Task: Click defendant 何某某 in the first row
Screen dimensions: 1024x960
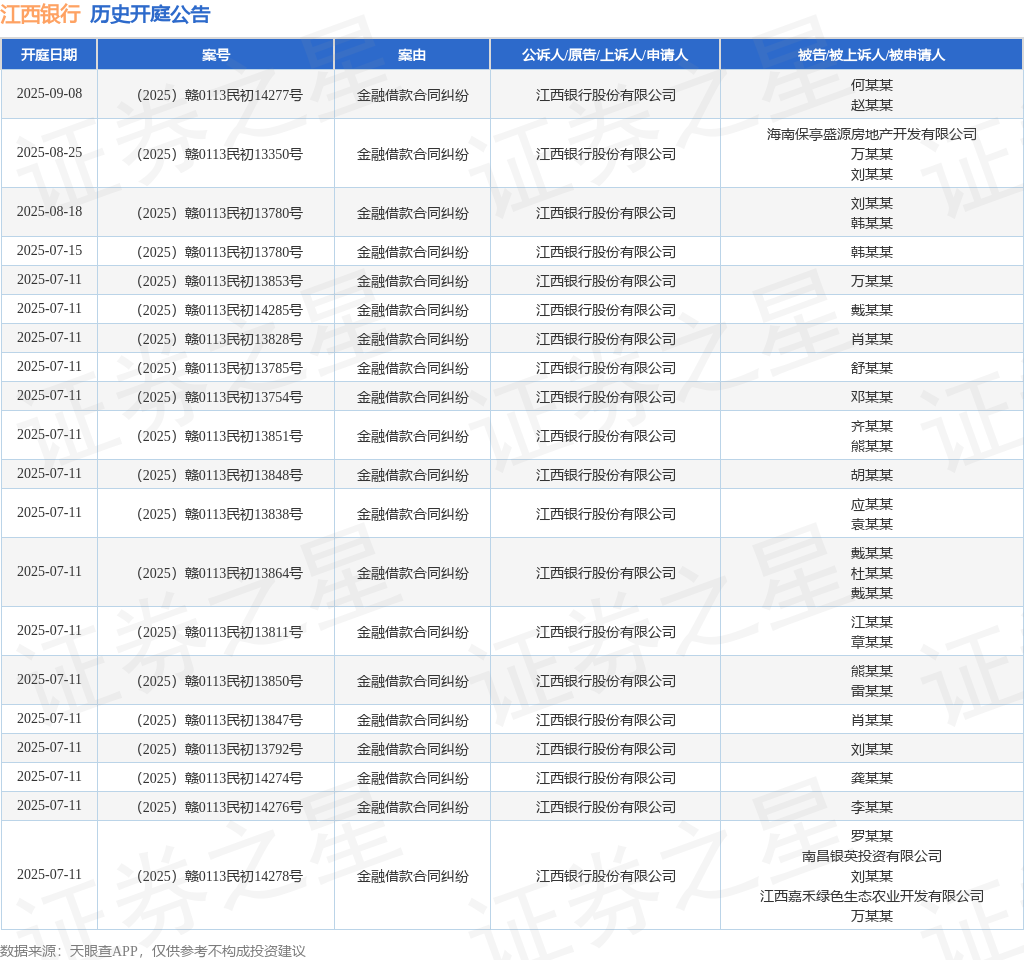Action: [871, 85]
